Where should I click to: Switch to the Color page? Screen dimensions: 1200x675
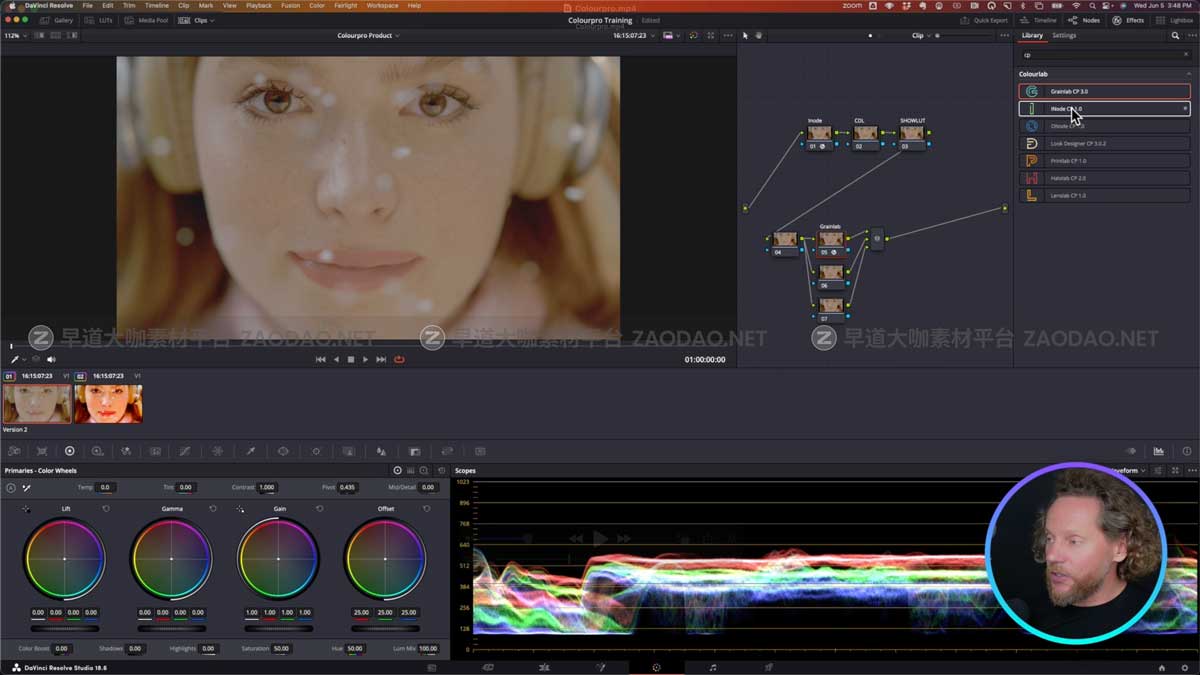(656, 667)
